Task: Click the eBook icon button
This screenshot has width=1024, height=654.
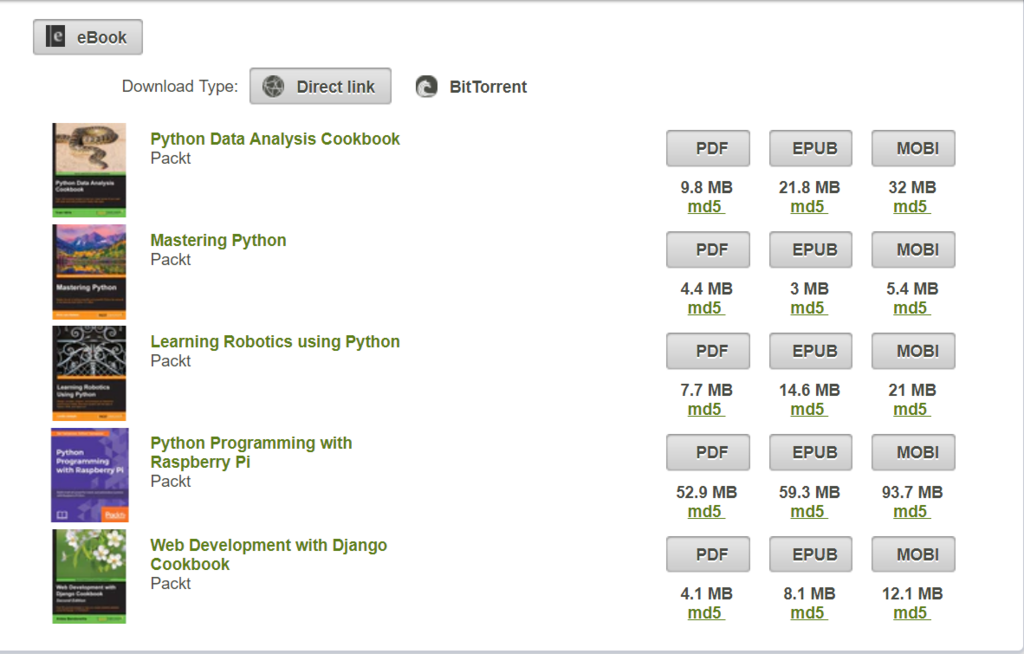Action: point(56,38)
